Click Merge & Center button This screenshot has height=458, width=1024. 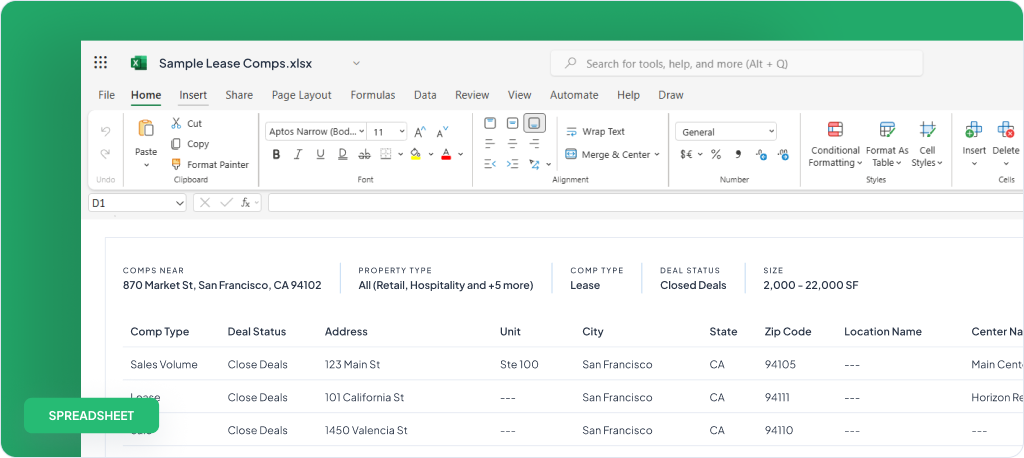[607, 155]
